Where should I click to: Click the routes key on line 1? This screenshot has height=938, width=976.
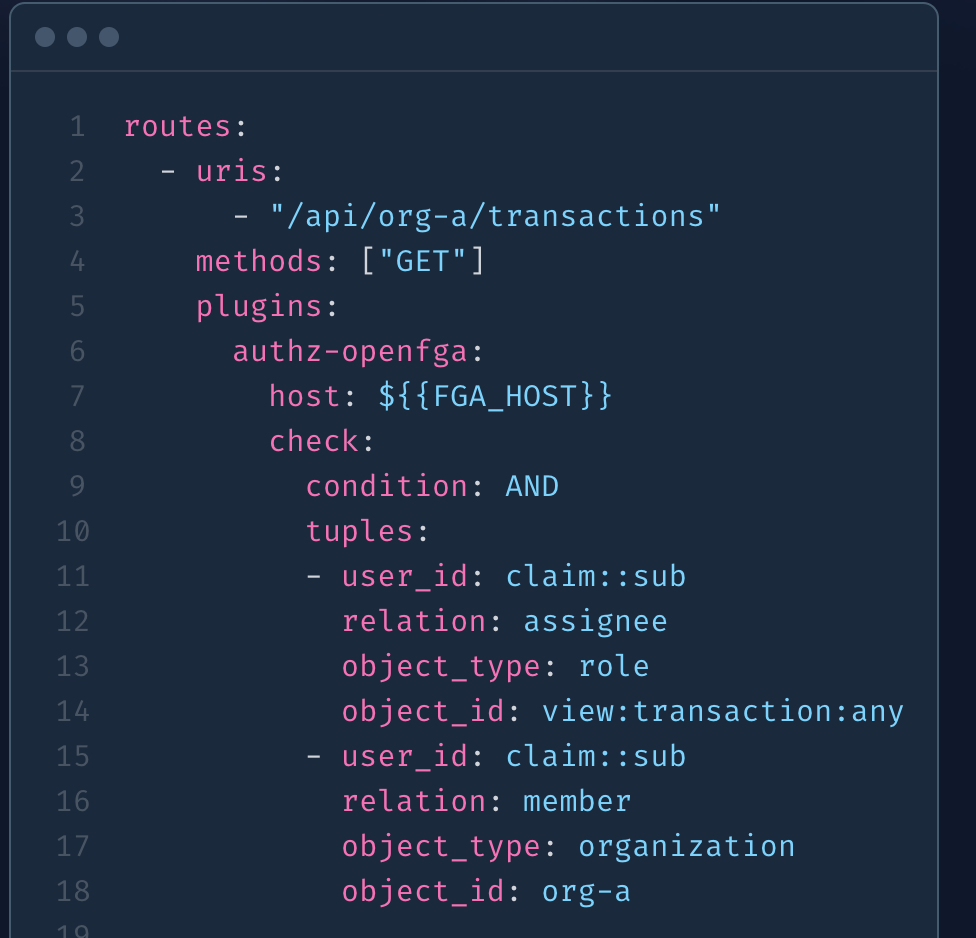pyautogui.click(x=177, y=127)
